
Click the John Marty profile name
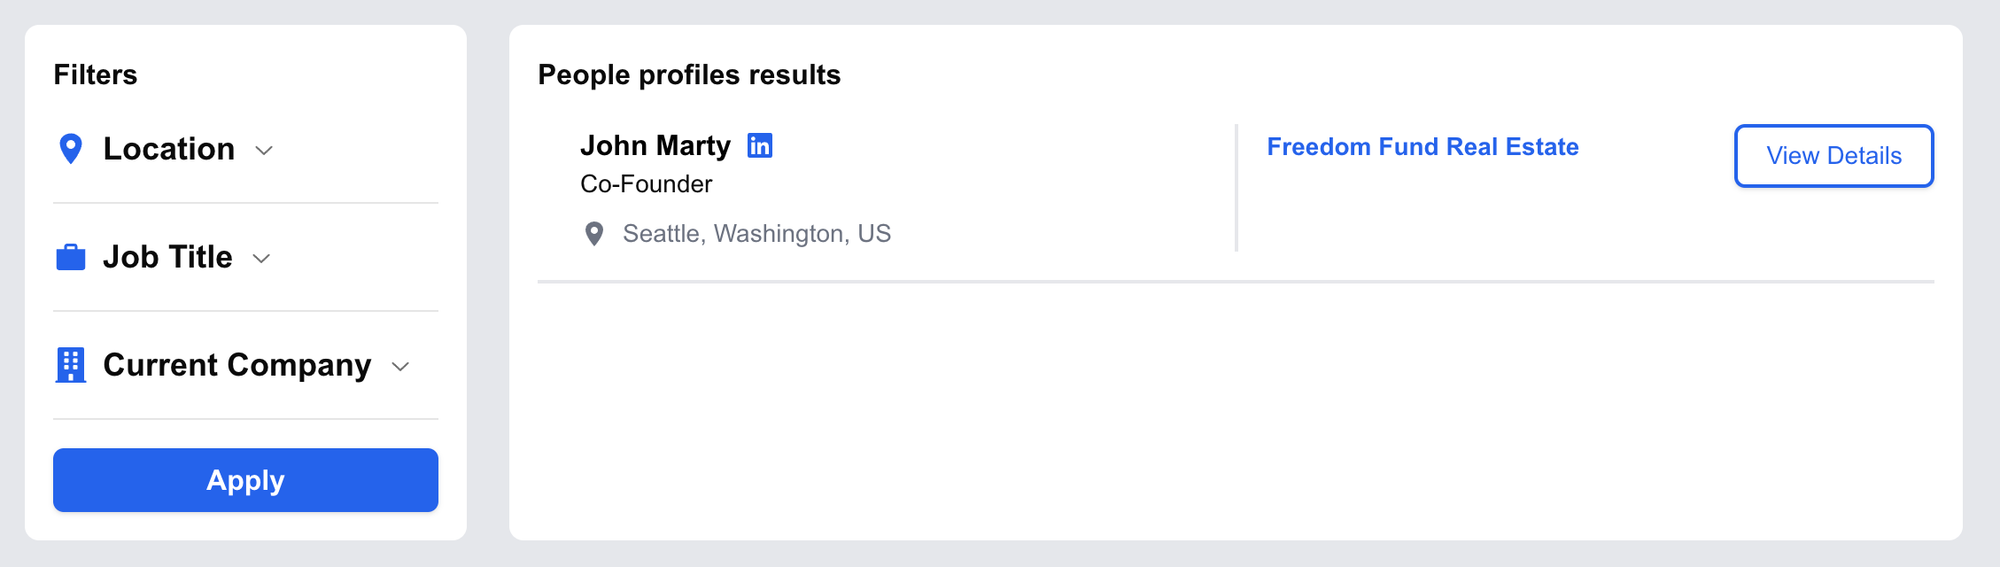pos(656,146)
